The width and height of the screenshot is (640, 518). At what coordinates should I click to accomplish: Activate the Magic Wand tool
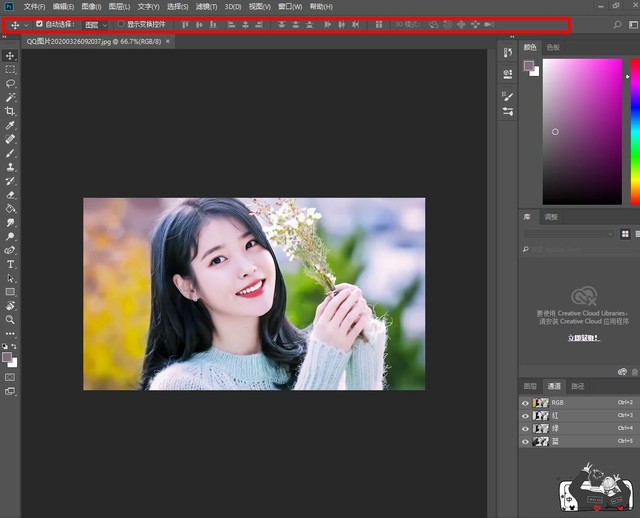10,98
